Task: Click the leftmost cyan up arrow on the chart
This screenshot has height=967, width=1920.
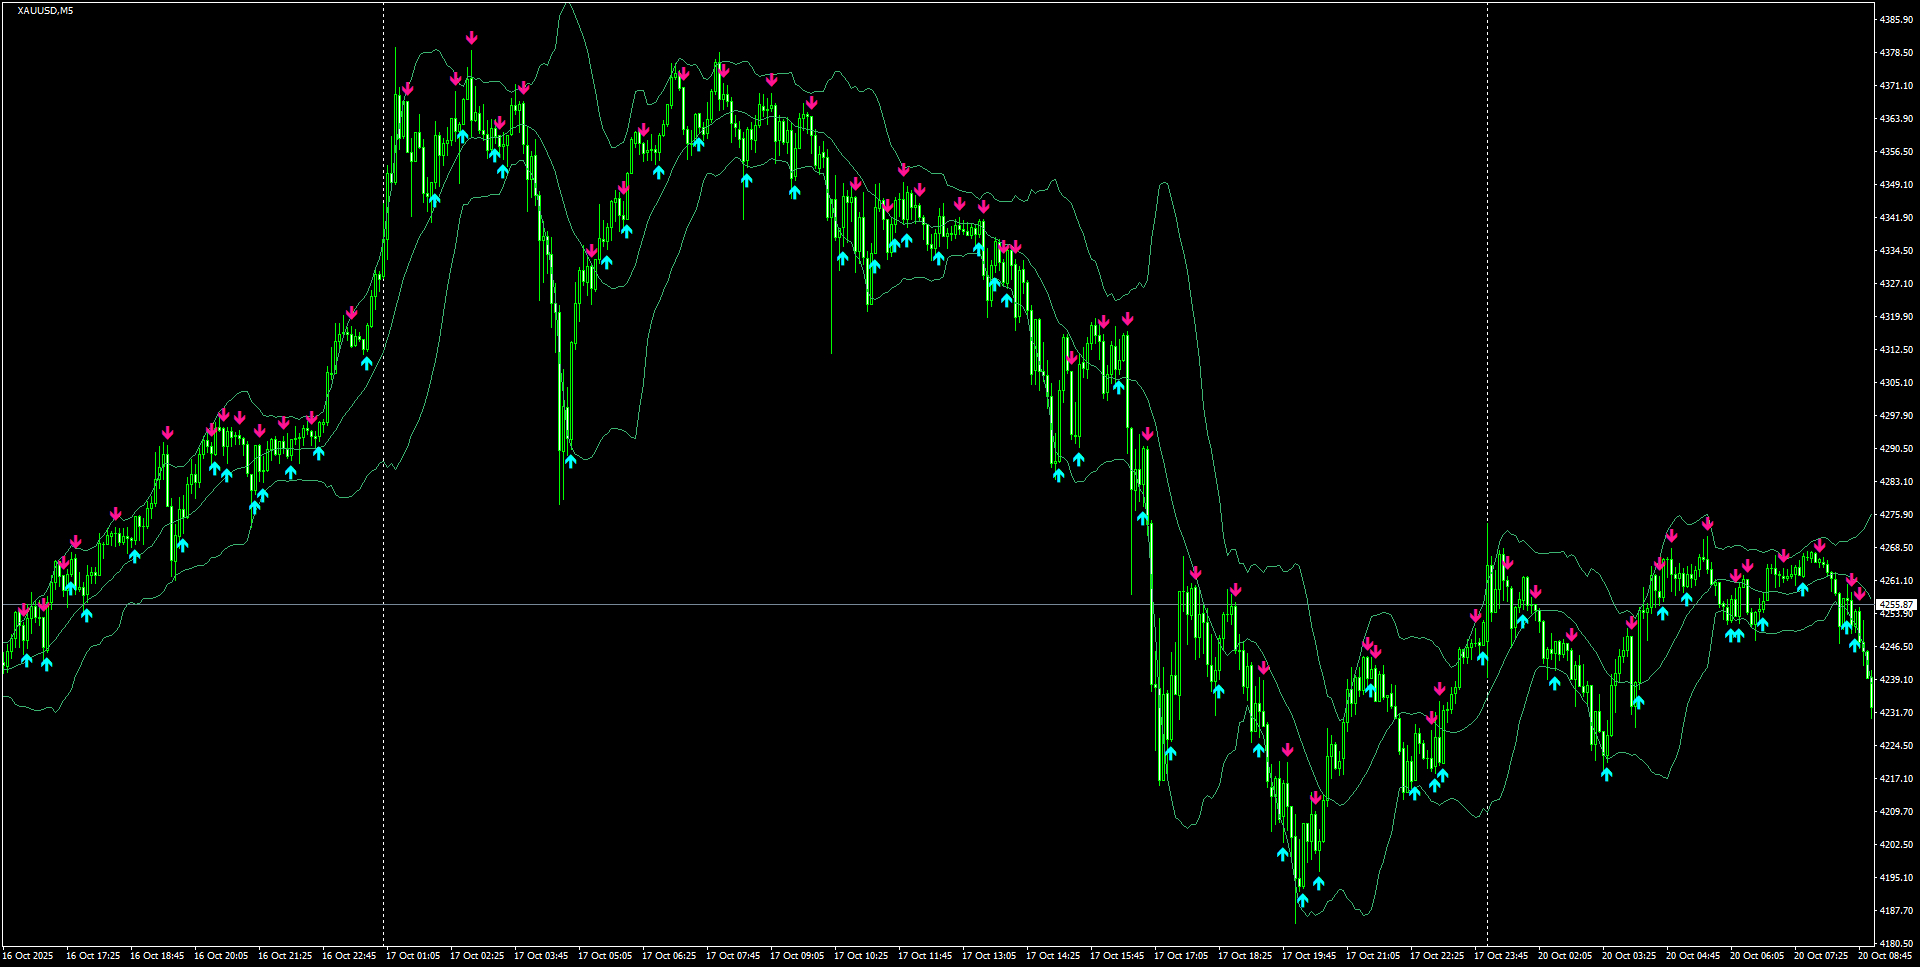Action: click(25, 661)
